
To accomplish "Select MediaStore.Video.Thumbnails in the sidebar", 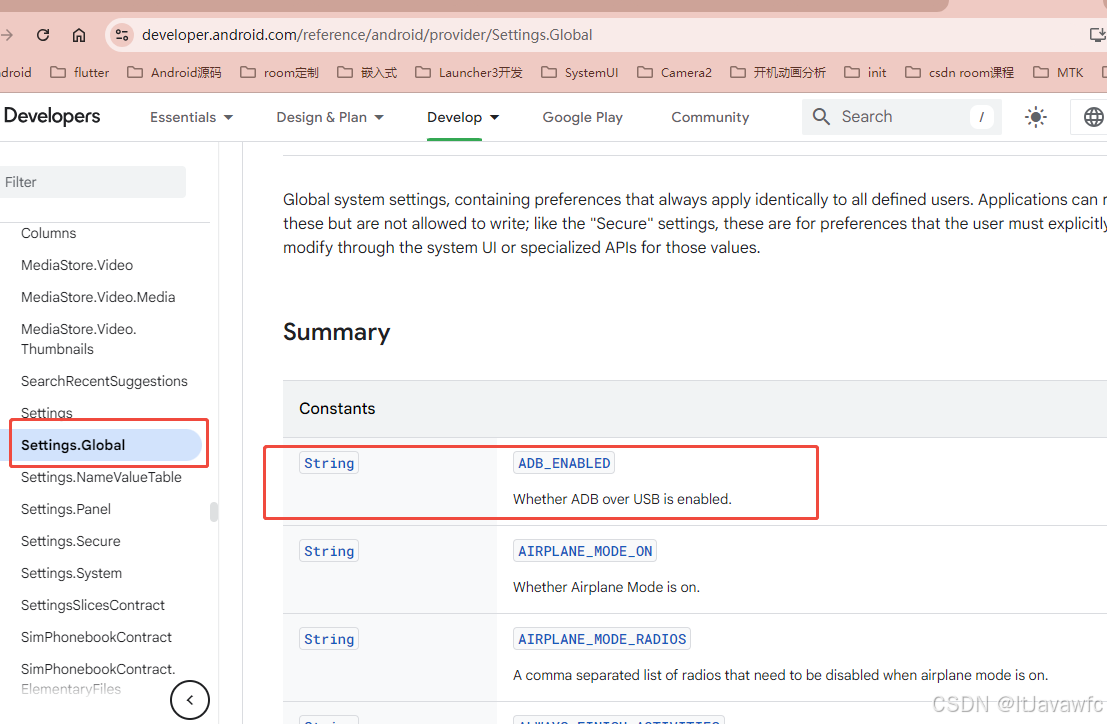I will click(x=78, y=339).
